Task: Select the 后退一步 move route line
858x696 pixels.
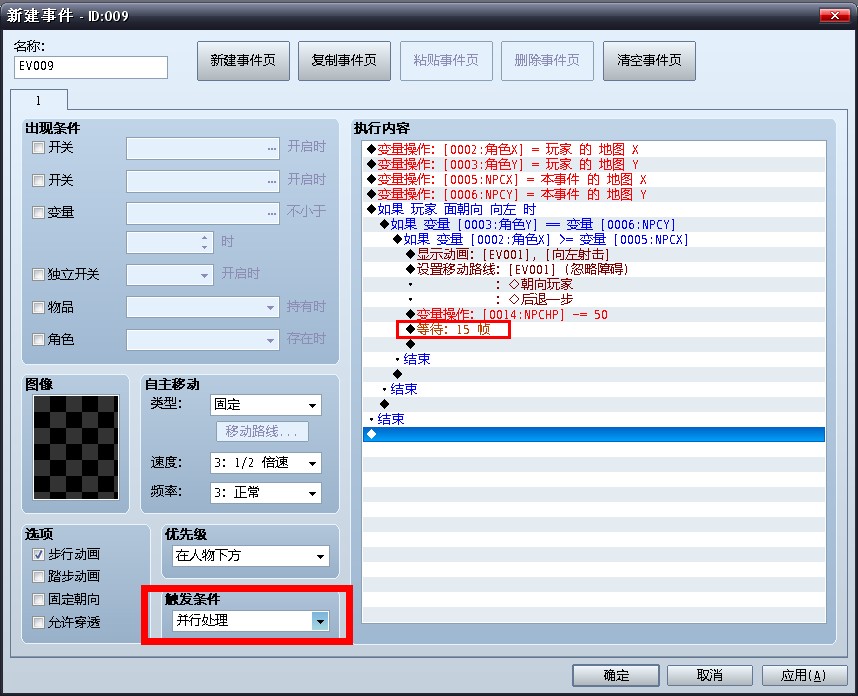Action: tap(594, 299)
